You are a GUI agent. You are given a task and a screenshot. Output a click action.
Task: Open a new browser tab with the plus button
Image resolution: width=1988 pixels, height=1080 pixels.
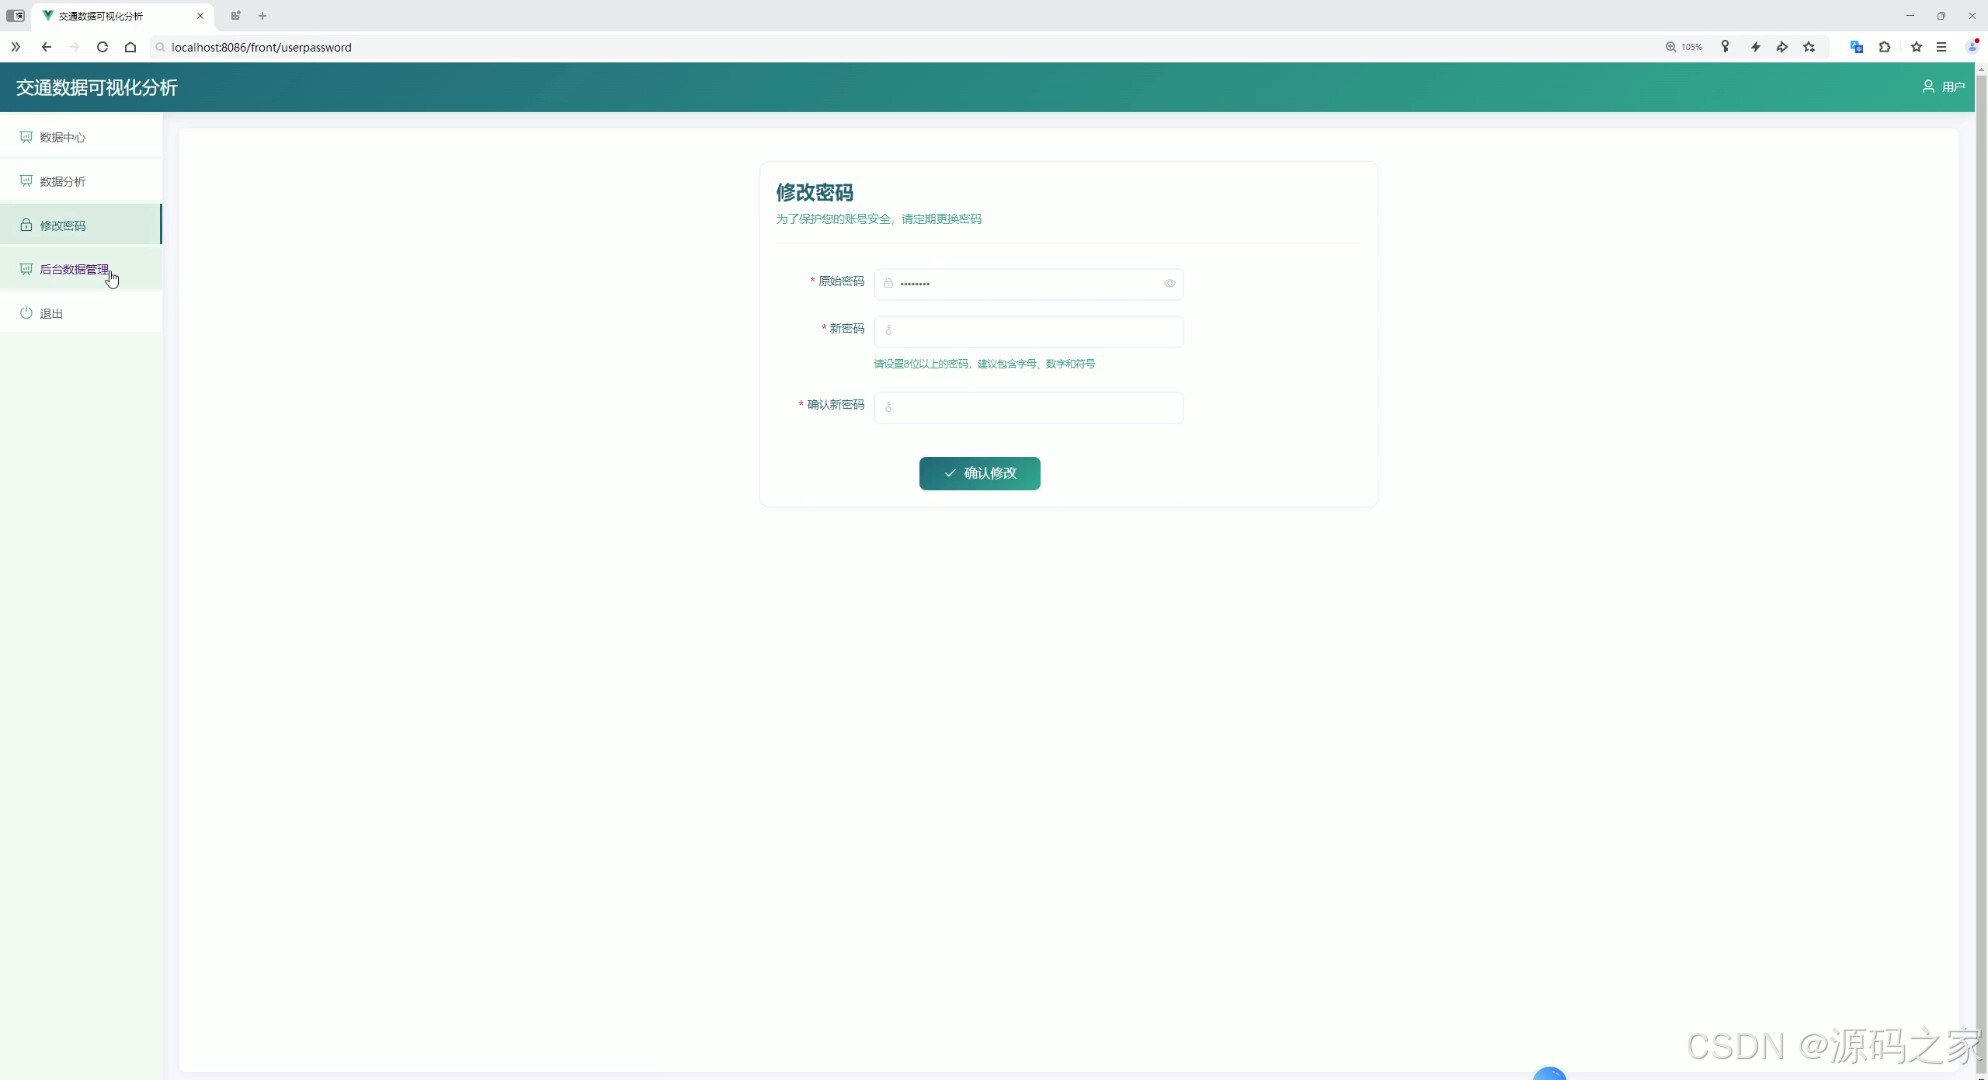262,16
